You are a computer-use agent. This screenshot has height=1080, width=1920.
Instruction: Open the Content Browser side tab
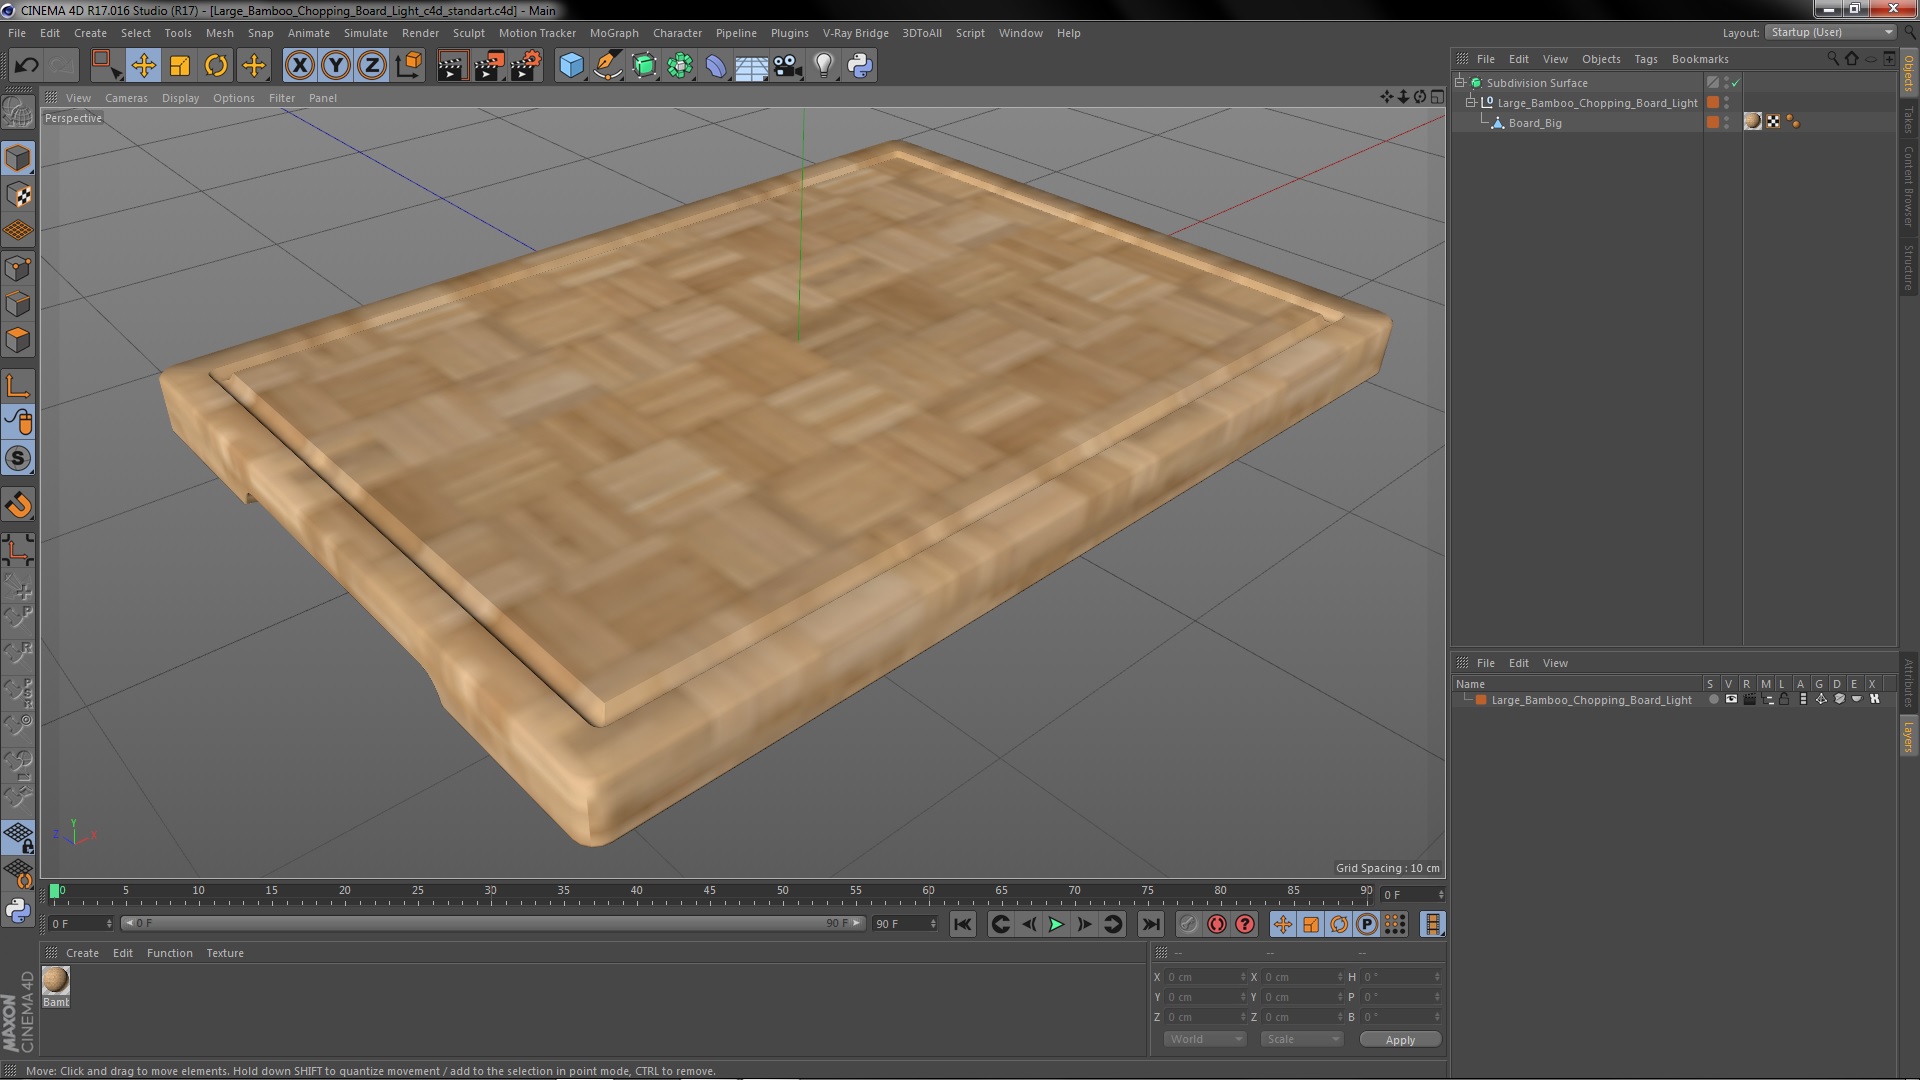pyautogui.click(x=1909, y=186)
